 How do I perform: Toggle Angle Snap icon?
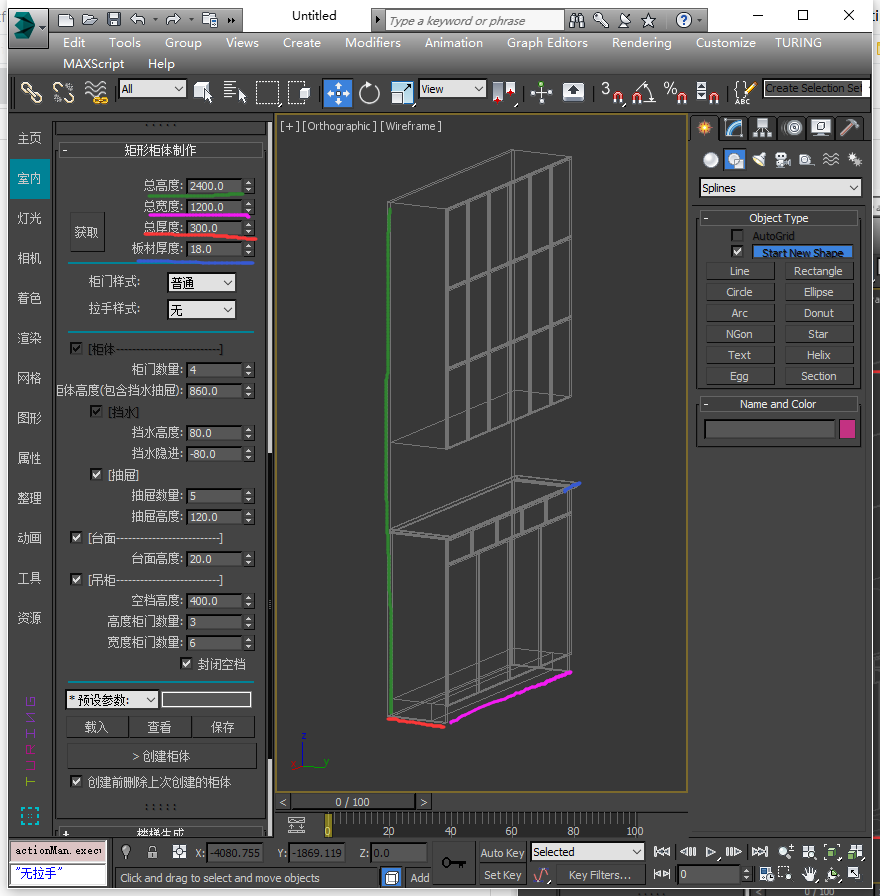click(643, 93)
